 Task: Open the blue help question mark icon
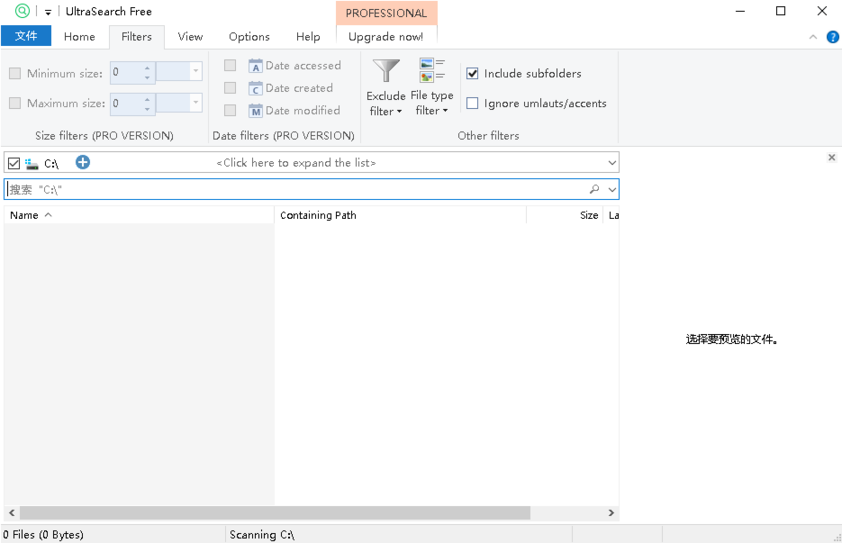[832, 37]
